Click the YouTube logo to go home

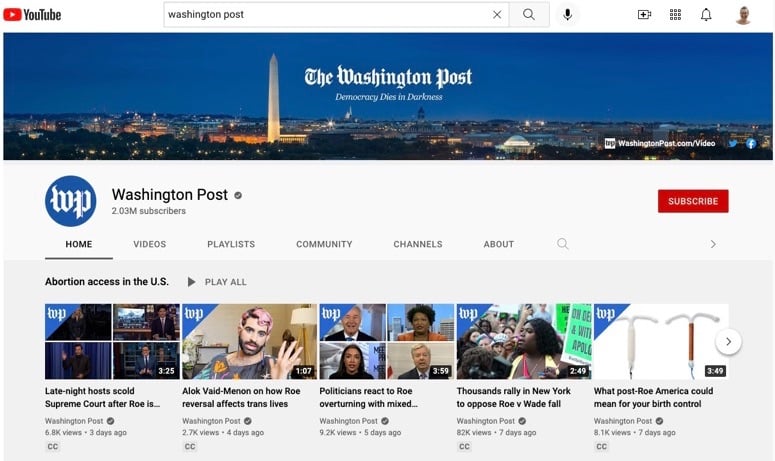(32, 14)
